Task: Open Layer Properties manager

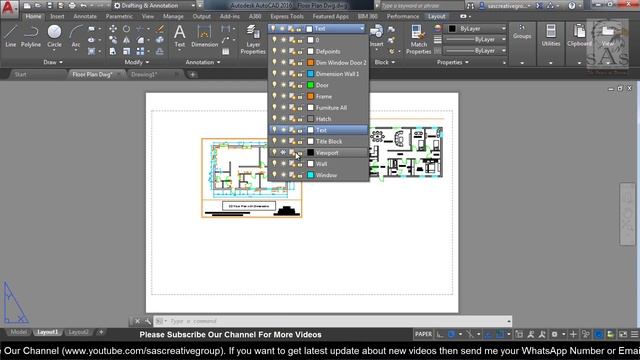Action: pos(253,39)
